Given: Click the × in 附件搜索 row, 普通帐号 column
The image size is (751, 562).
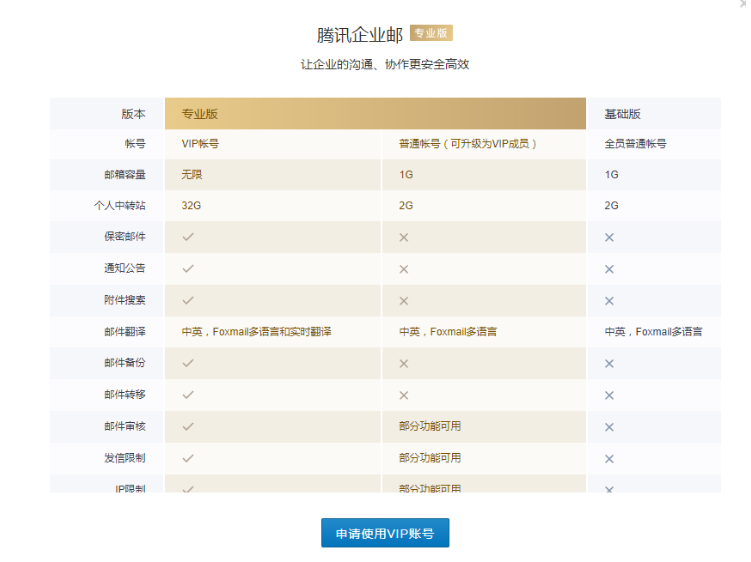Looking at the screenshot, I should pyautogui.click(x=404, y=301).
